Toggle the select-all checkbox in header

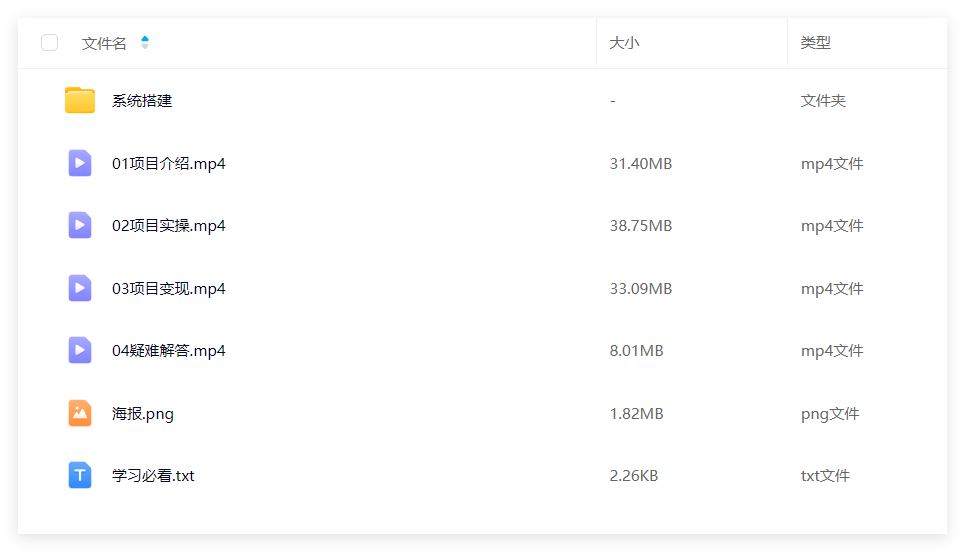point(49,42)
